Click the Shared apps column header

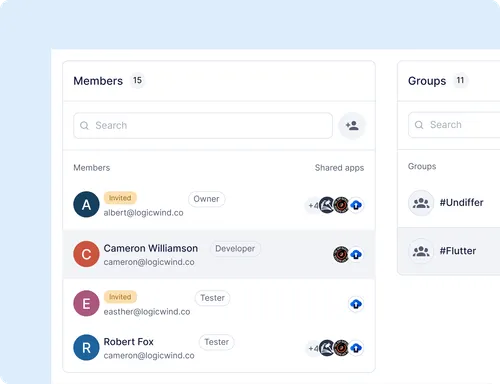(x=339, y=168)
